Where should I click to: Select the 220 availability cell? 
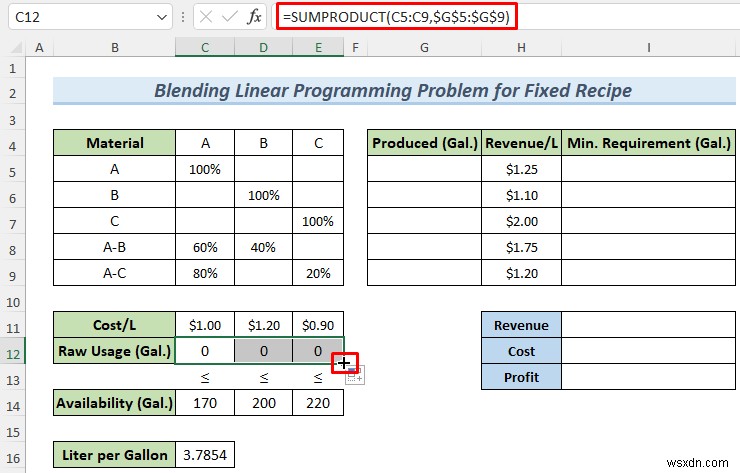pos(318,403)
